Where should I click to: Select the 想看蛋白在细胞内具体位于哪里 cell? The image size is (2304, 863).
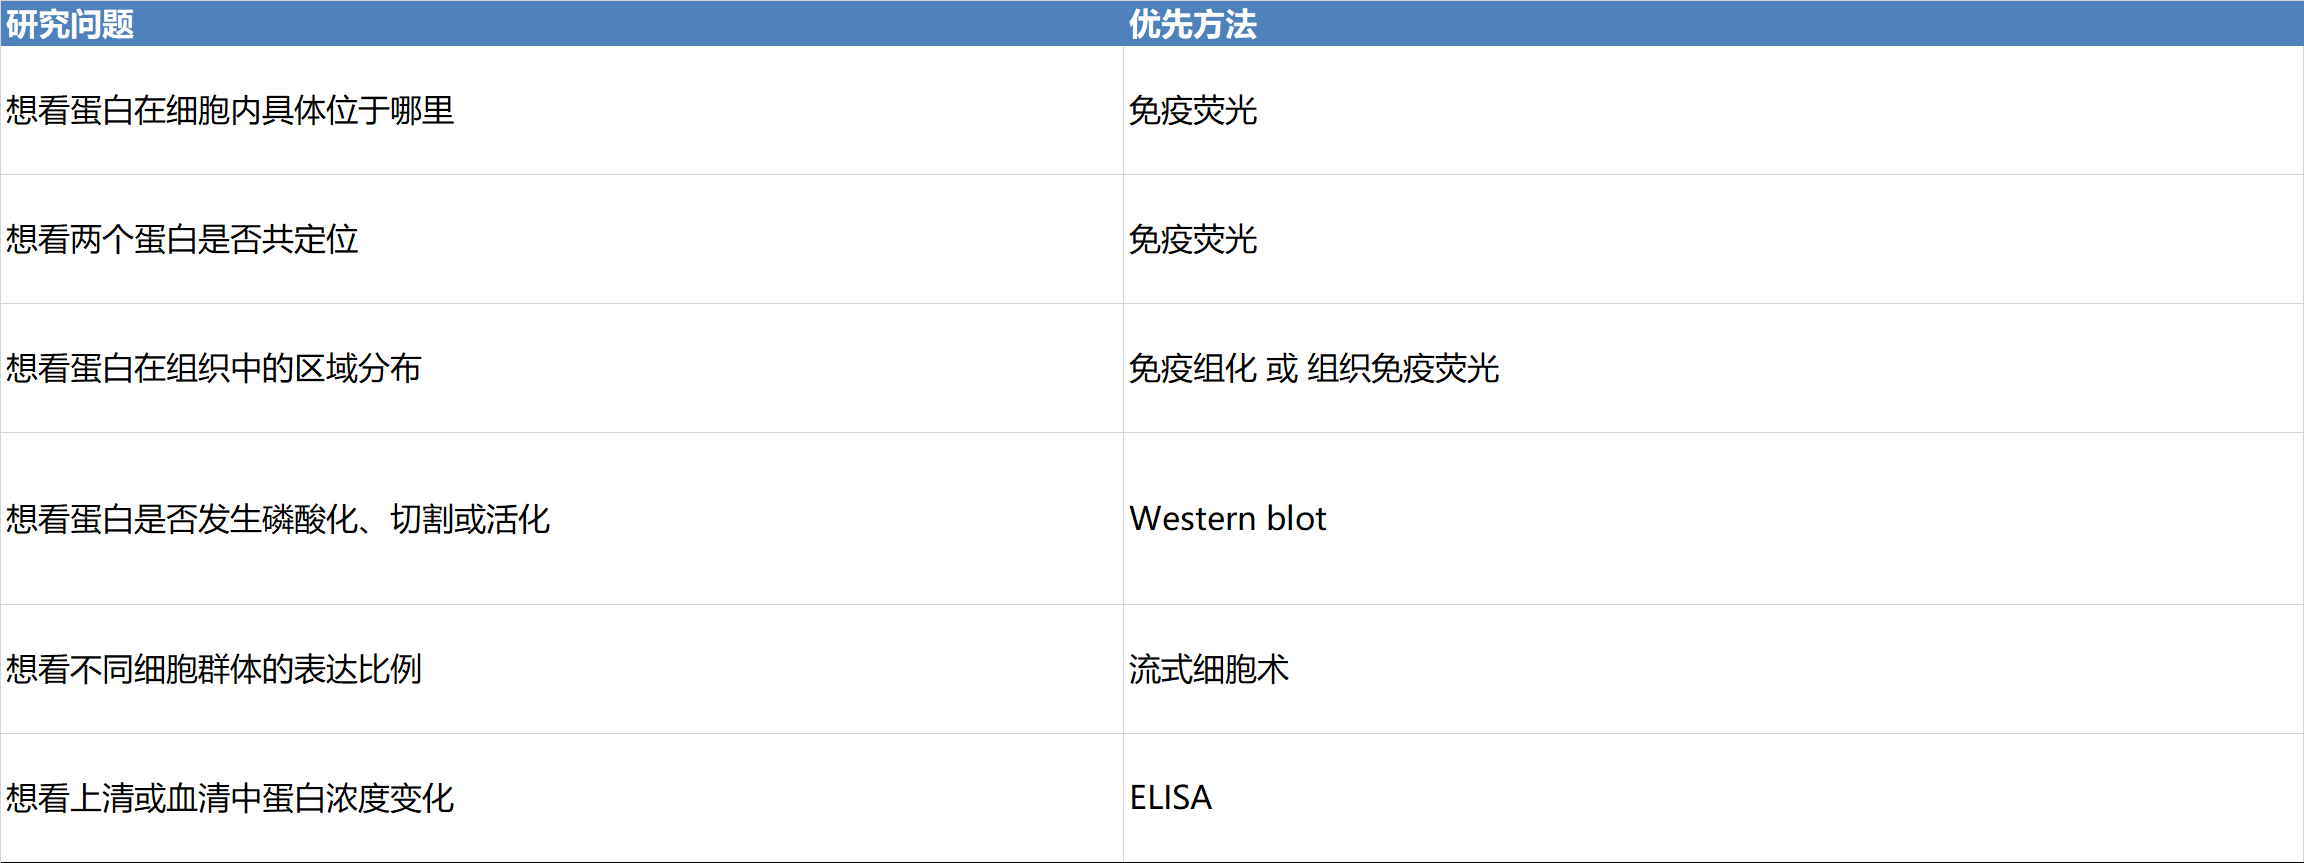230,110
